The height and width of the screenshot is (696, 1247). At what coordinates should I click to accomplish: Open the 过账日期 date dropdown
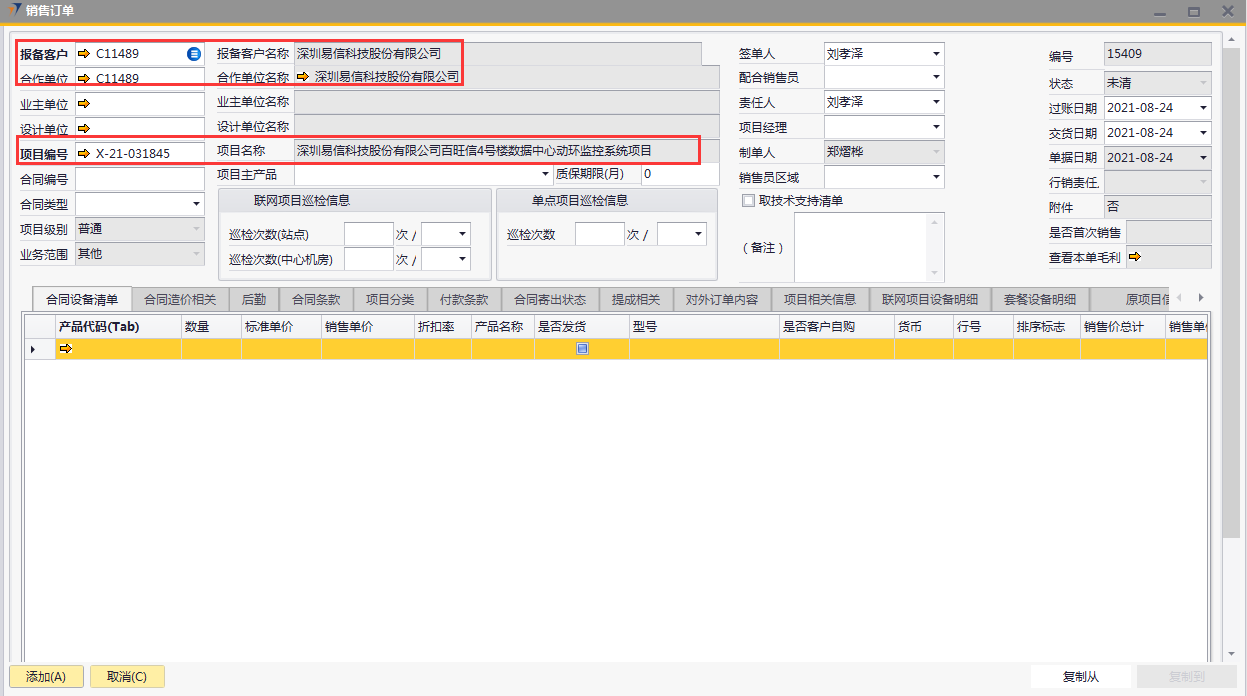(x=1202, y=108)
